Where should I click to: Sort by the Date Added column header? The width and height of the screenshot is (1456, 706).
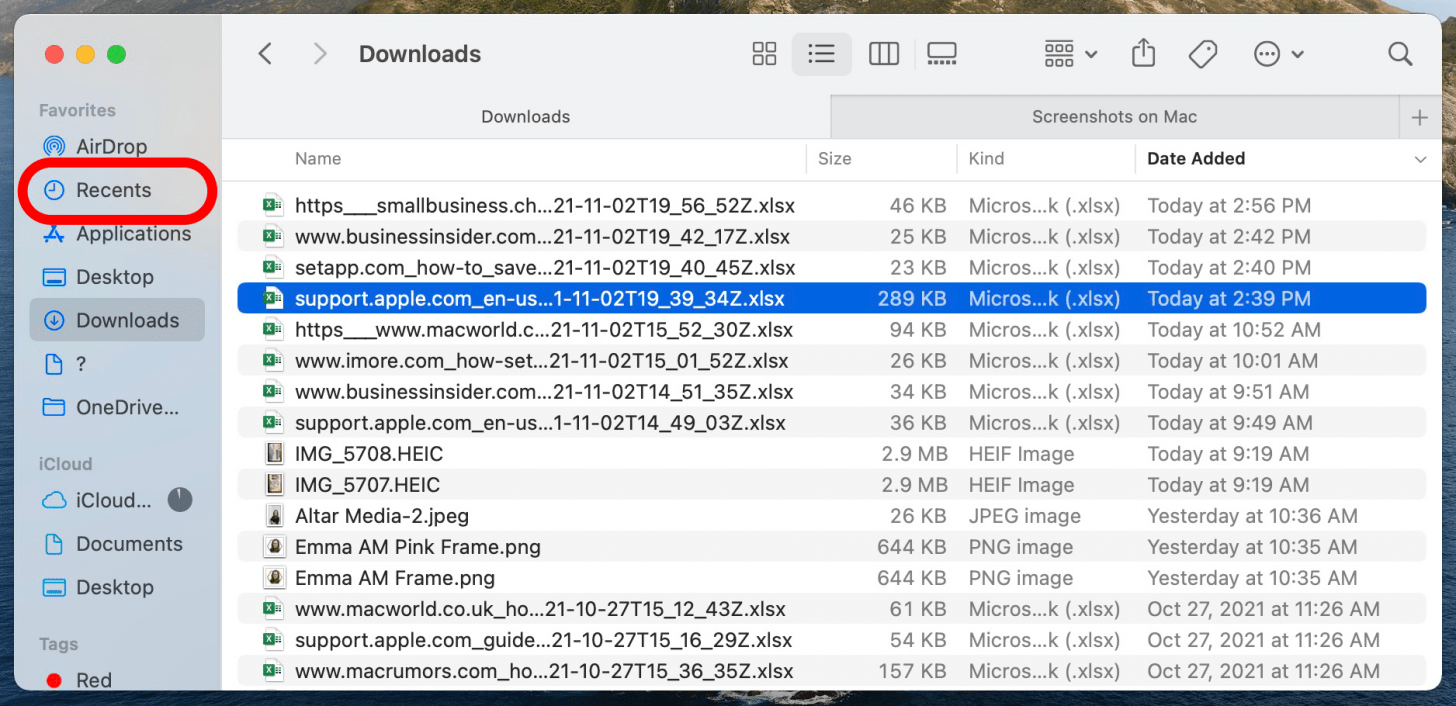[1196, 158]
